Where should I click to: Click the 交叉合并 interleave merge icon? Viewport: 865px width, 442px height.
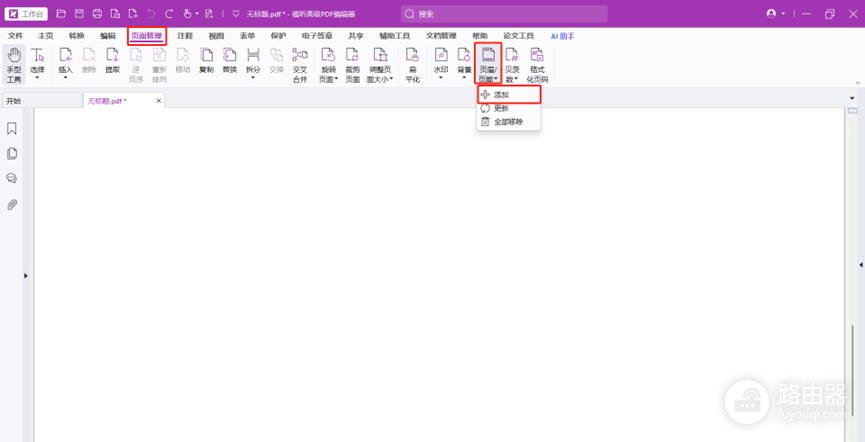click(x=300, y=55)
